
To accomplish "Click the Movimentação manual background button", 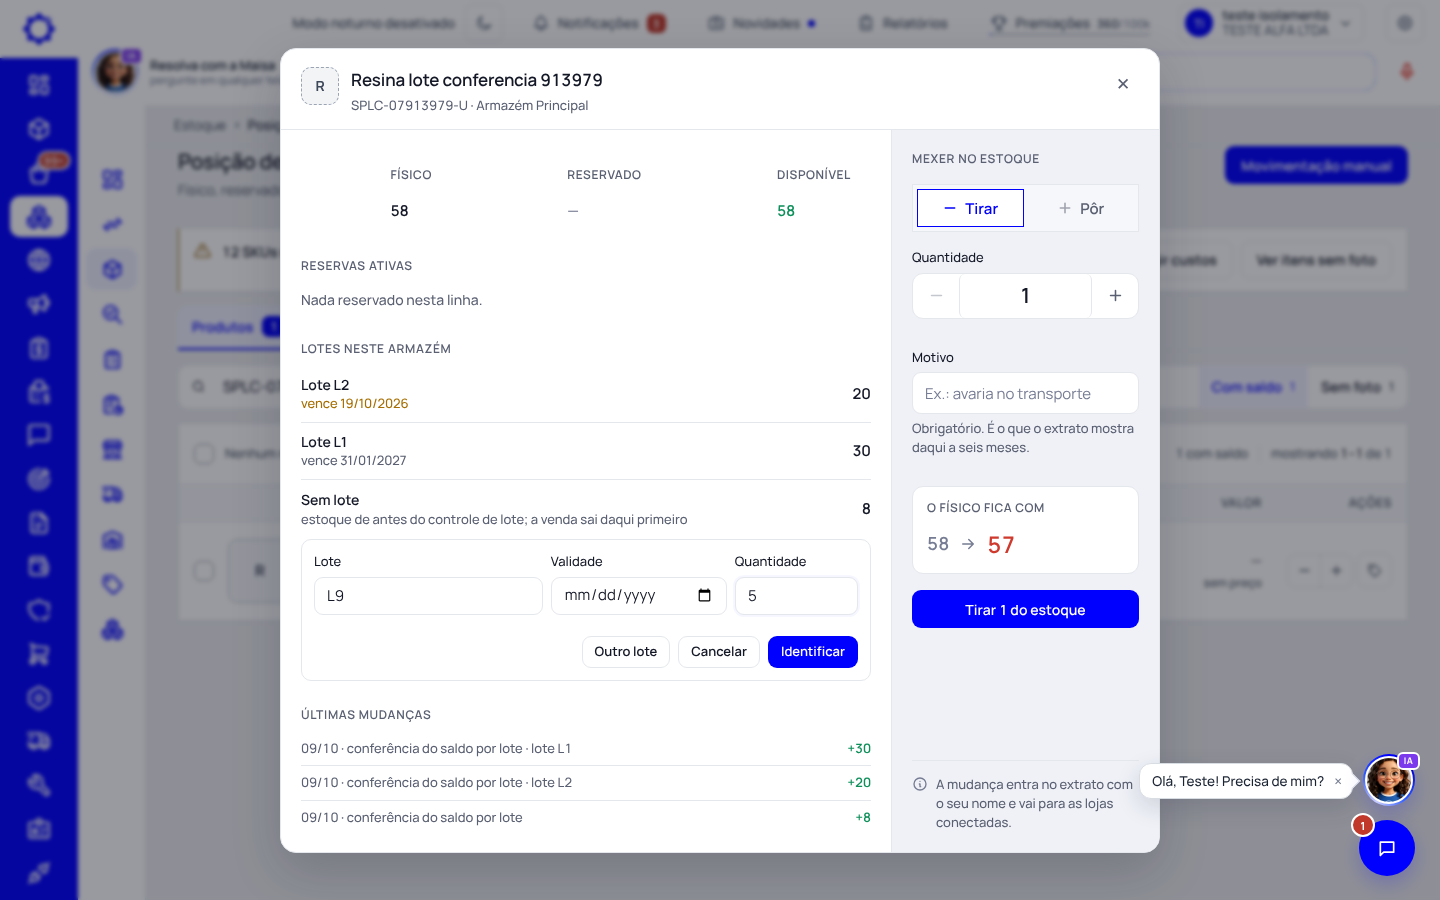I will [x=1316, y=165].
